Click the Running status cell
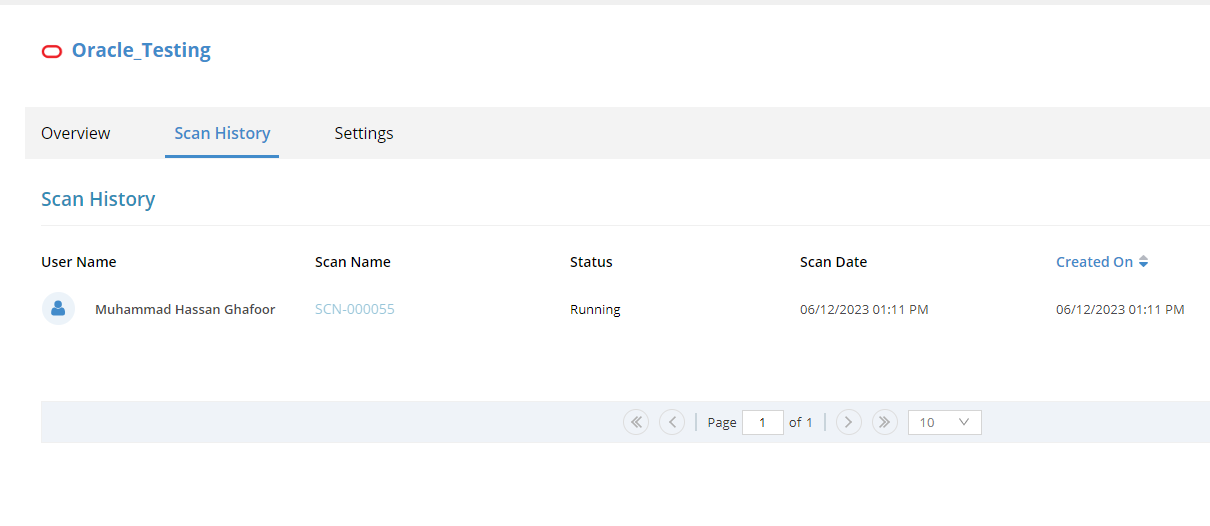Image resolution: width=1210 pixels, height=526 pixels. pos(595,310)
